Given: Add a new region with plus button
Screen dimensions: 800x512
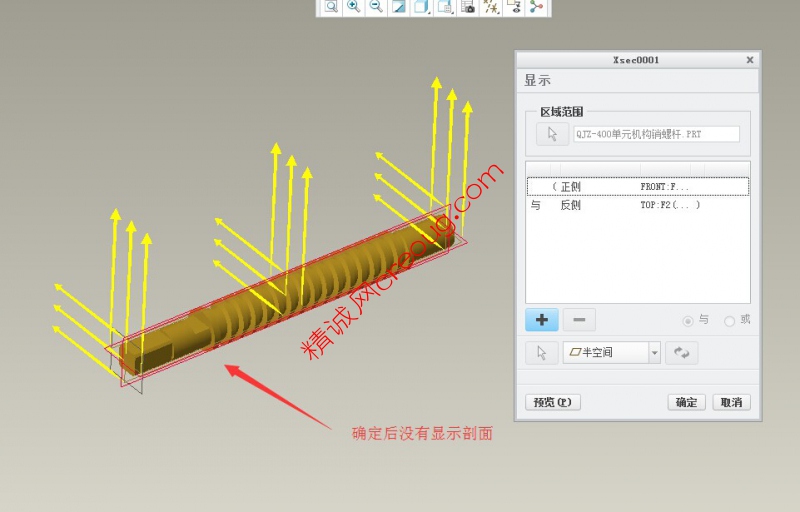Looking at the screenshot, I should coord(542,320).
